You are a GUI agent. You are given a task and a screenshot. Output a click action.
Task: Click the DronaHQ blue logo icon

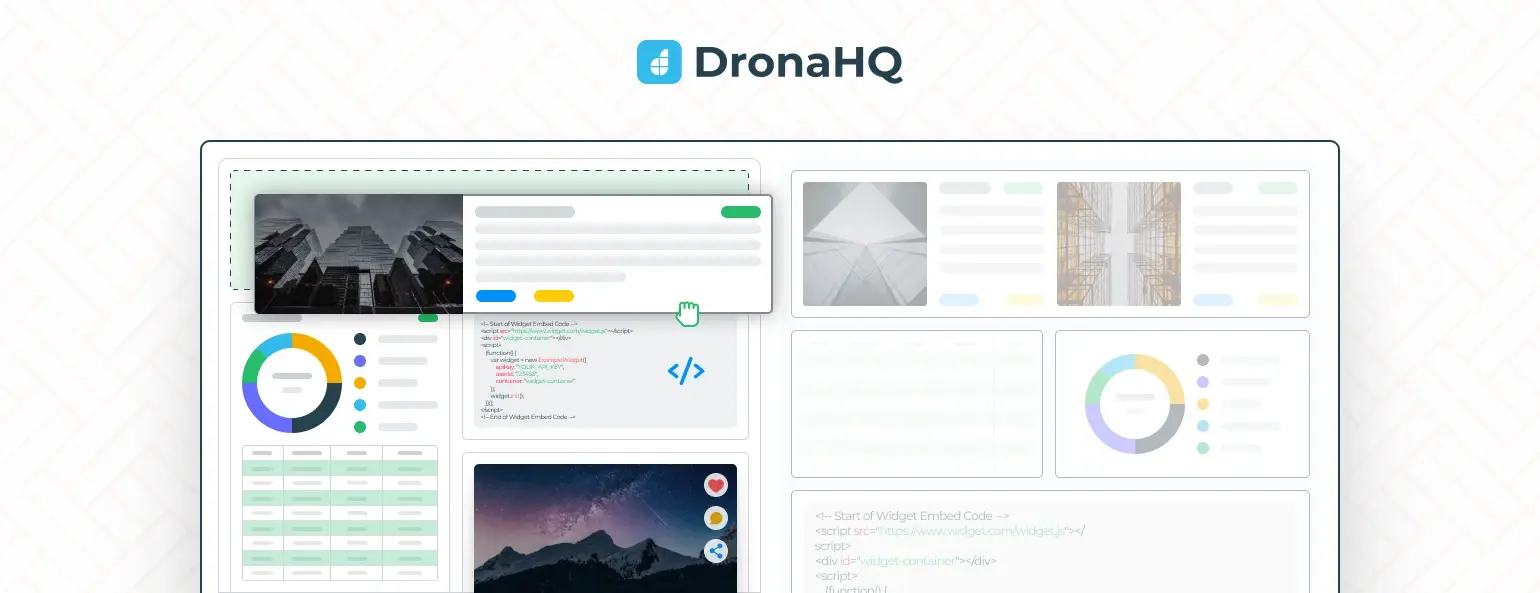pos(658,62)
